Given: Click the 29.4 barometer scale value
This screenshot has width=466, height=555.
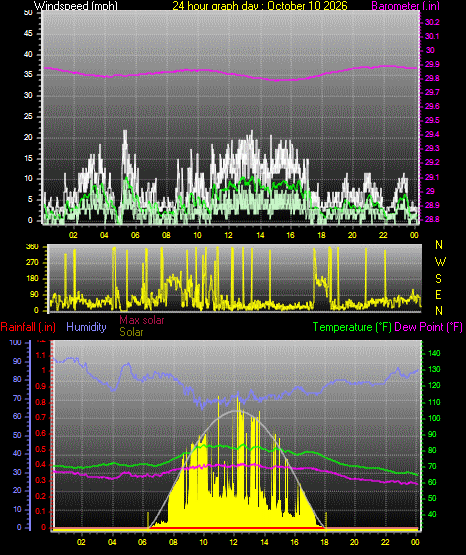Looking at the screenshot, I should (x=432, y=135).
